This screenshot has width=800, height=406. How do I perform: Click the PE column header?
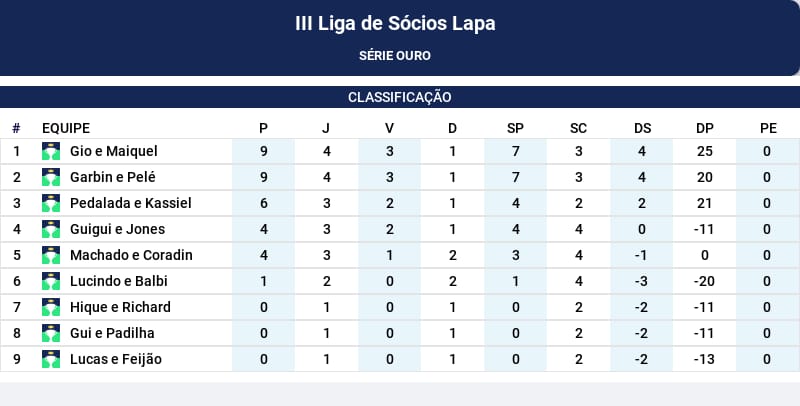pyautogui.click(x=768, y=128)
